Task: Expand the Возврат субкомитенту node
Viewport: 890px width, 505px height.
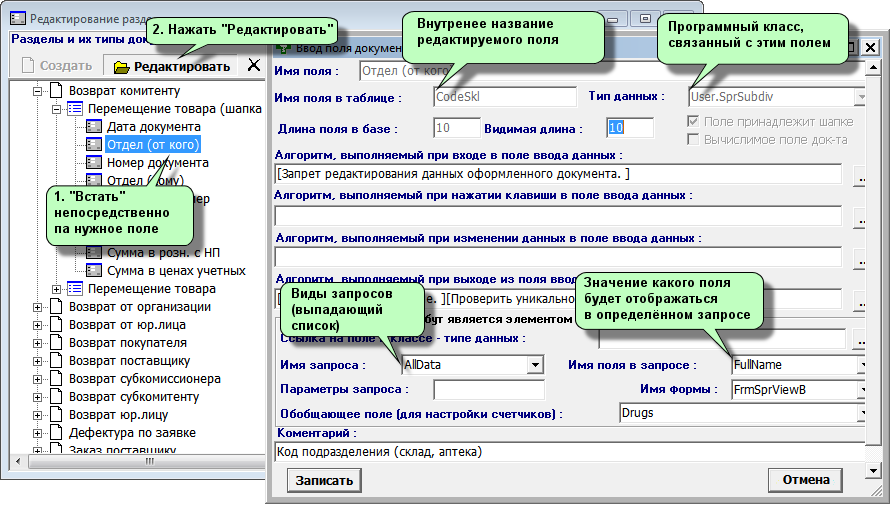Action: [37, 398]
